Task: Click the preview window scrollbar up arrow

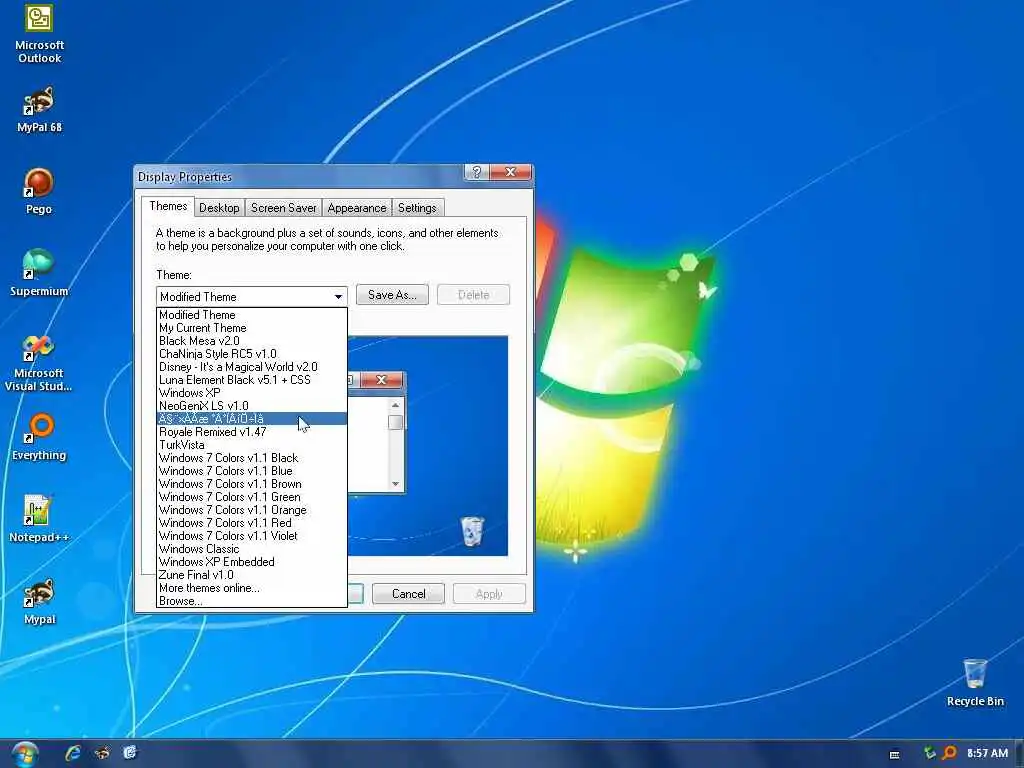Action: tap(395, 406)
